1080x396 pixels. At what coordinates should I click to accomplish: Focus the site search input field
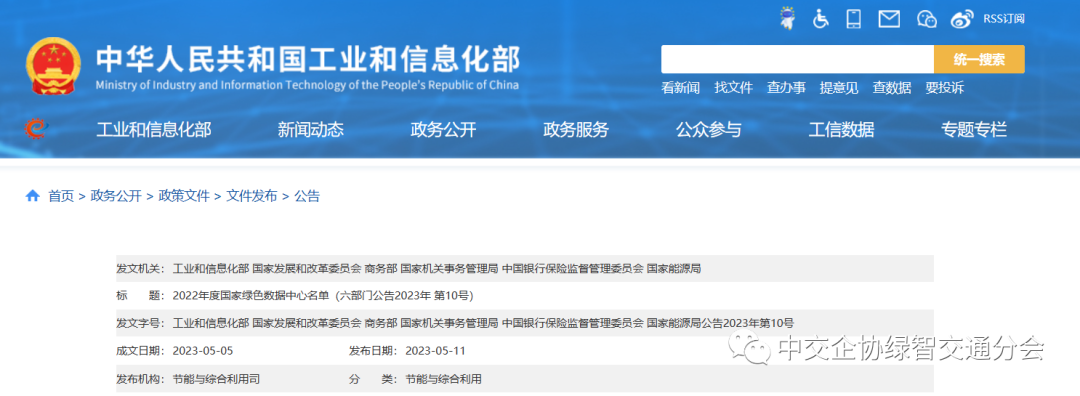(x=798, y=59)
